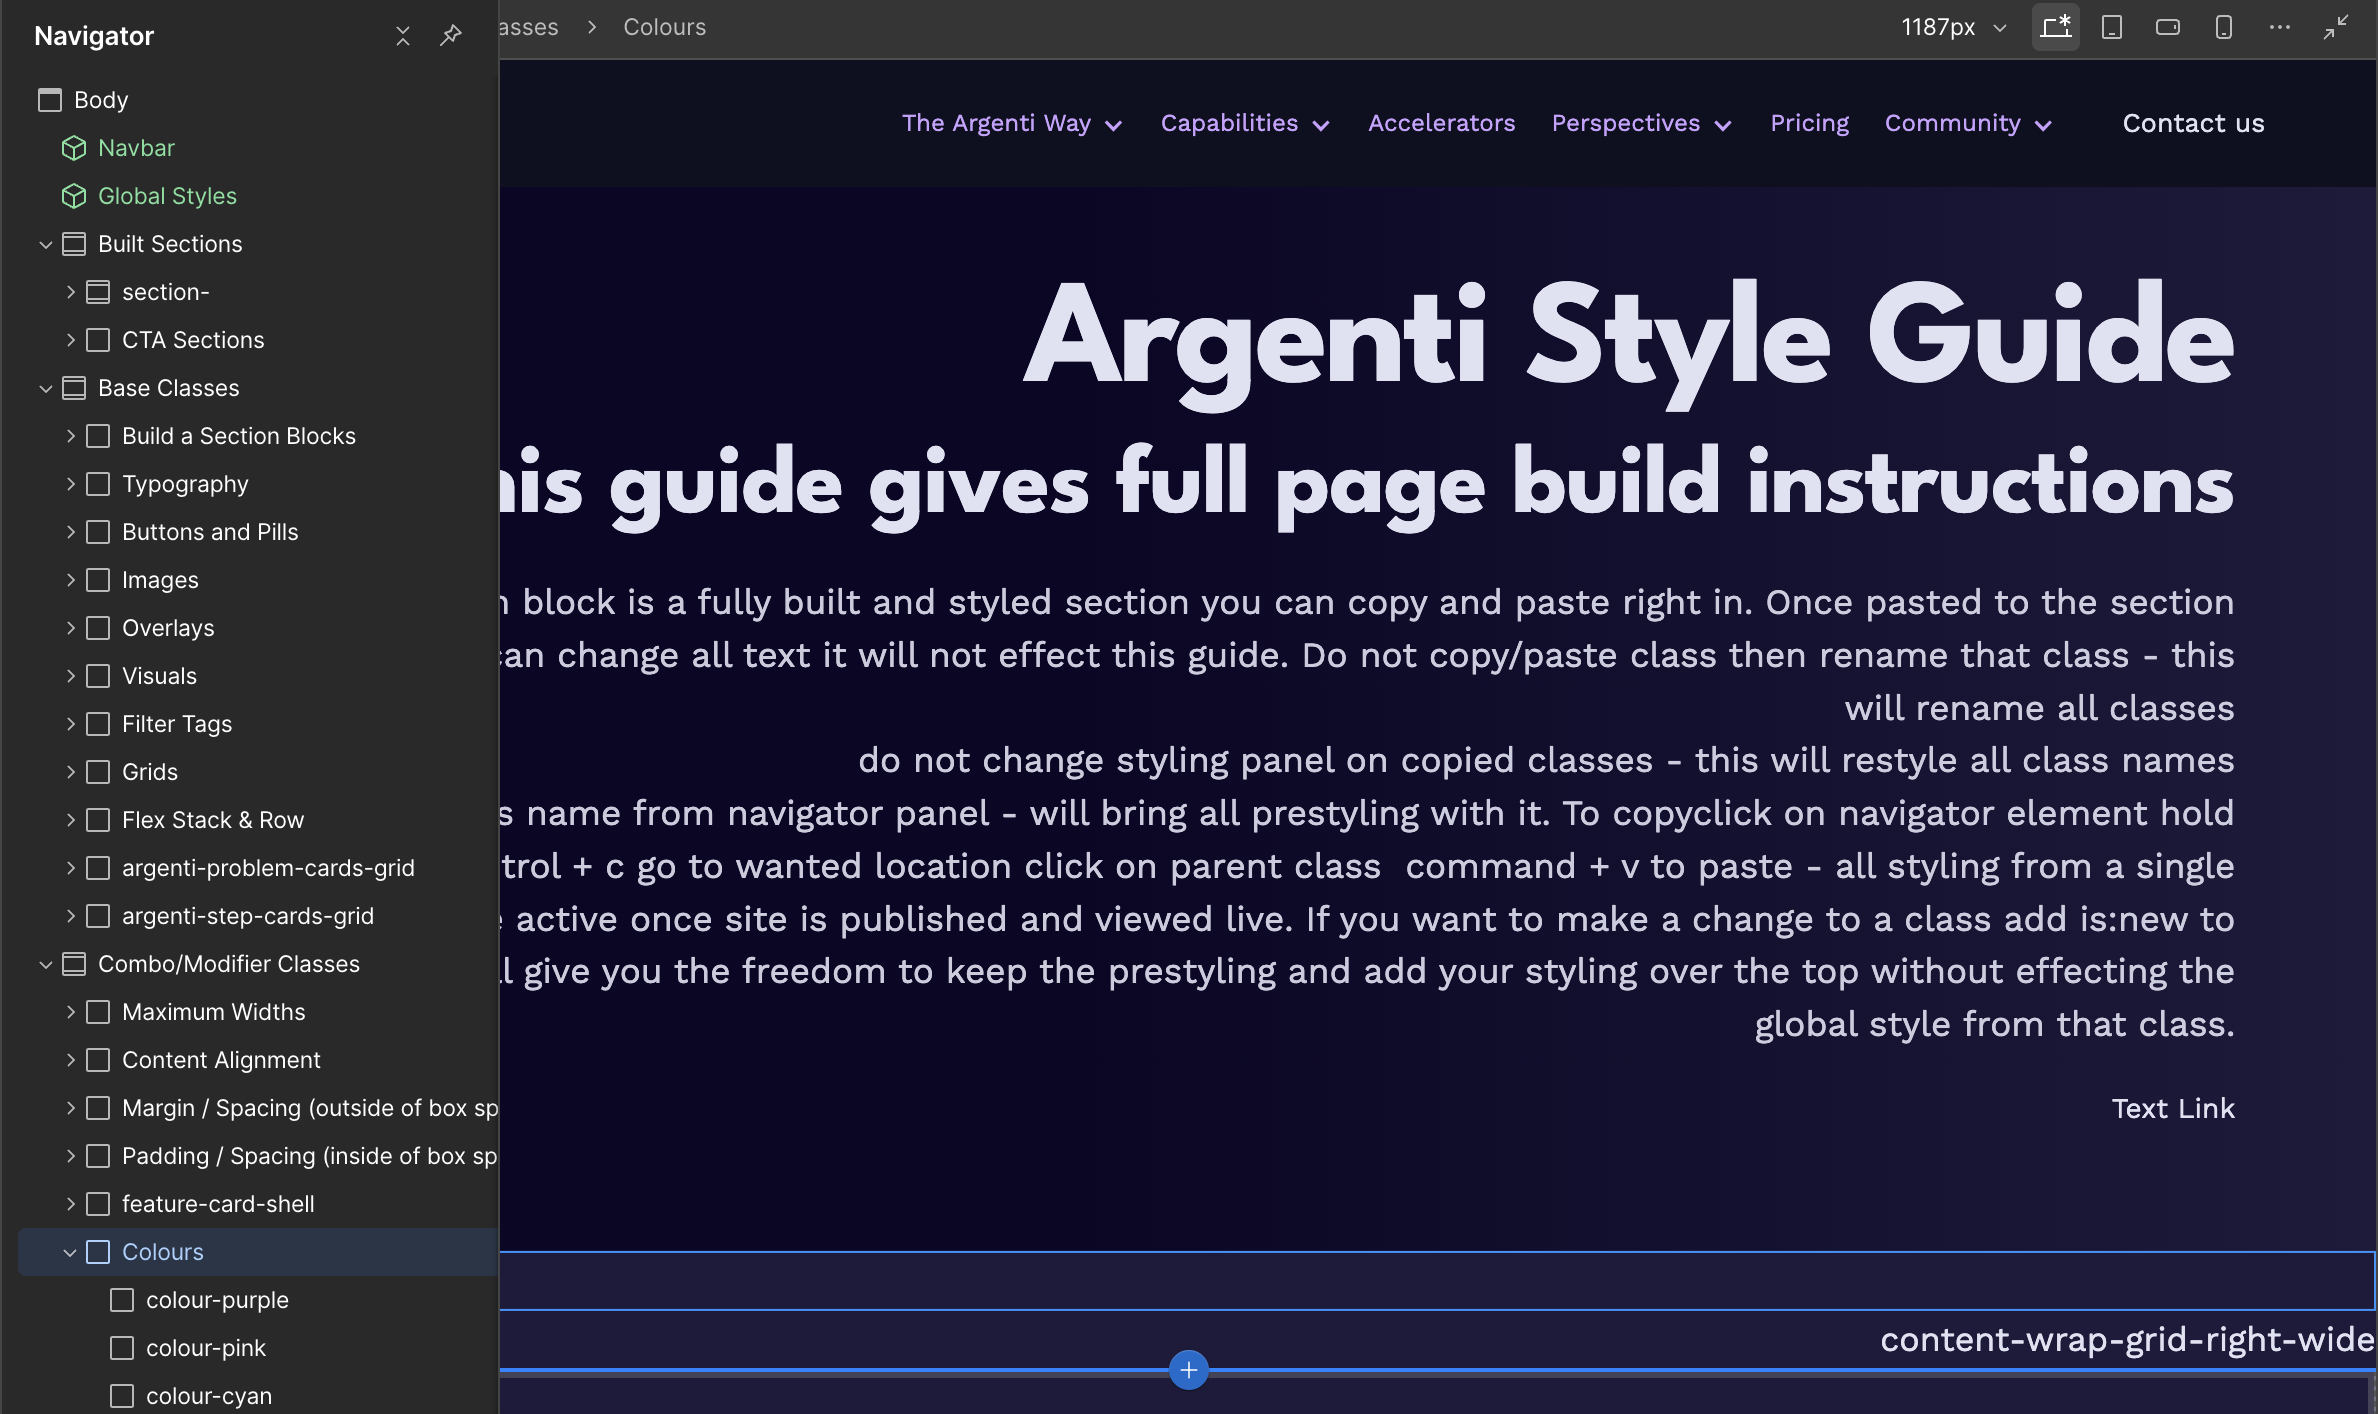Select Margin / Spacing tree row
The image size is (2378, 1414).
258,1108
